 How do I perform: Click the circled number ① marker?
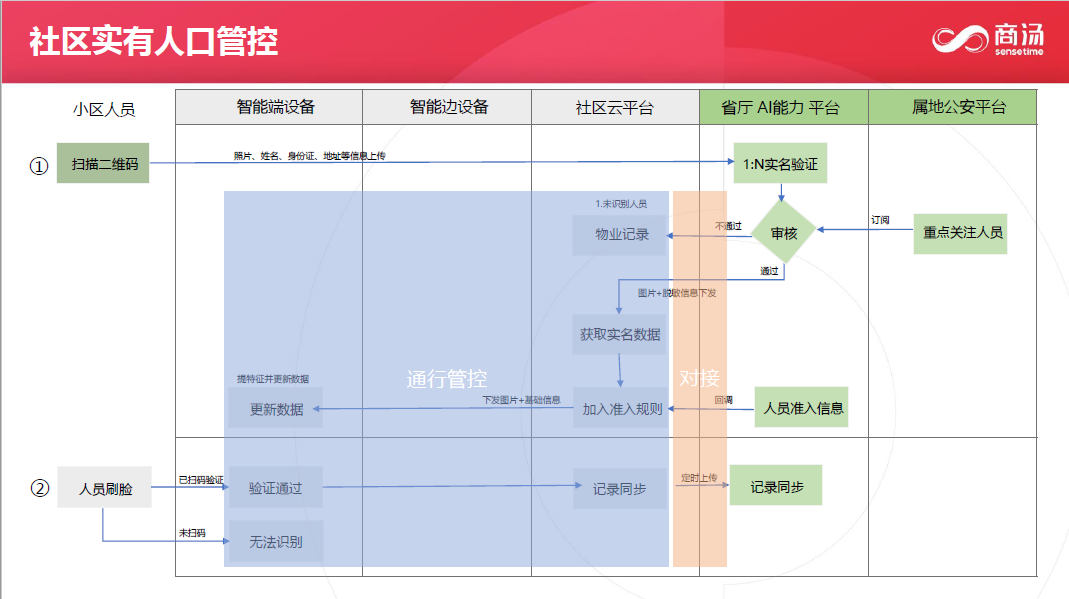pos(39,166)
